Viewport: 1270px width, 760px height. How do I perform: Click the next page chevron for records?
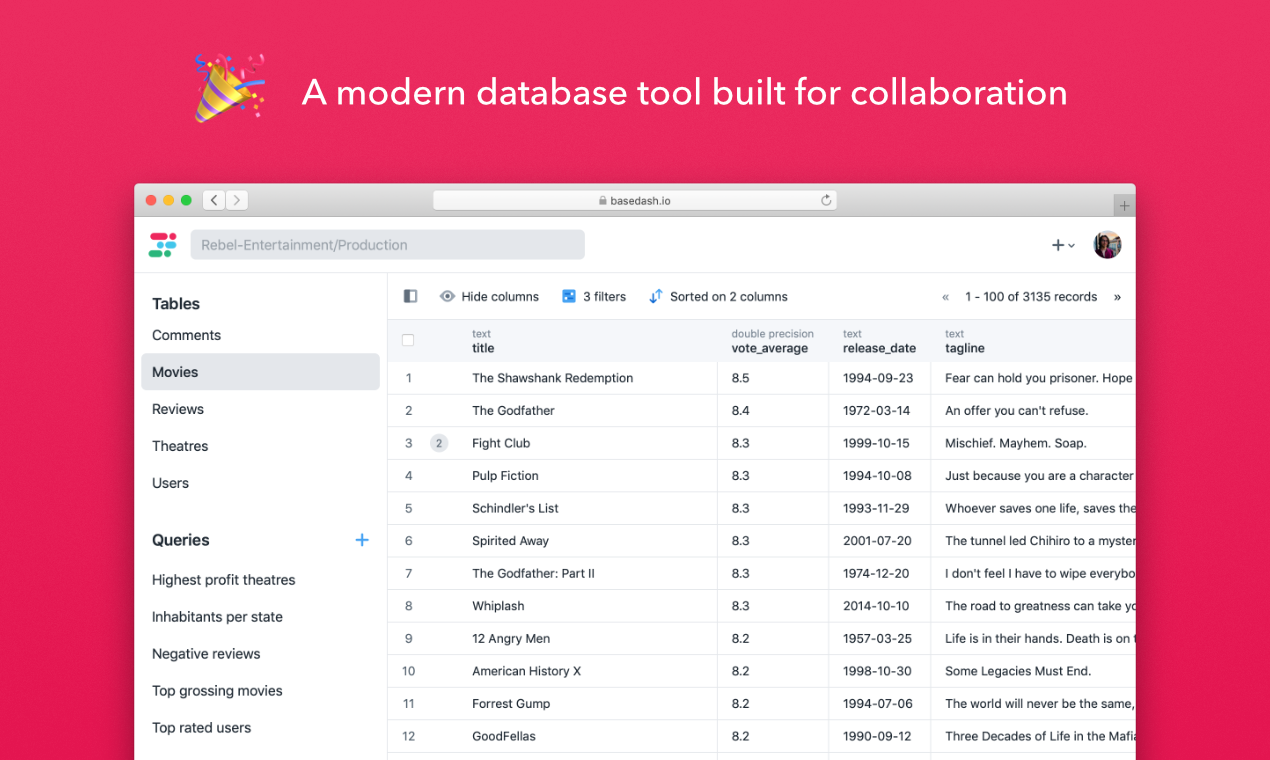tap(1117, 296)
